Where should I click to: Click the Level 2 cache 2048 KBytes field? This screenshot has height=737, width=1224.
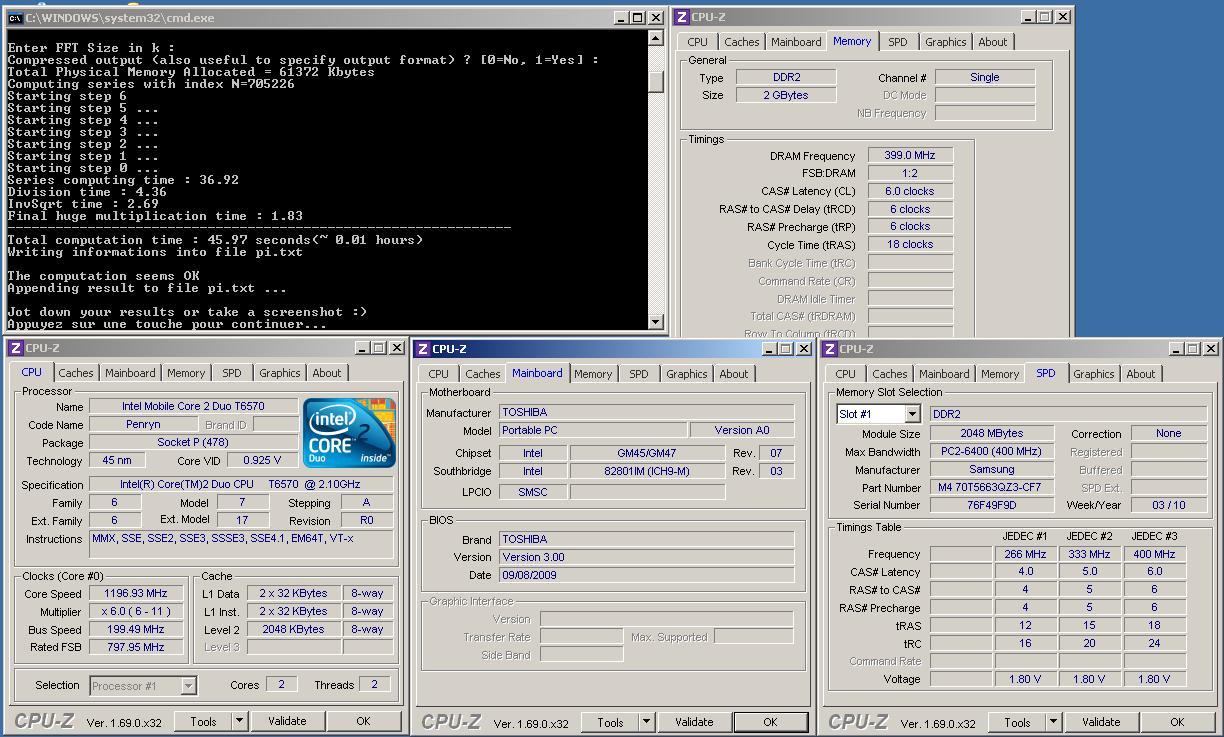click(x=294, y=629)
